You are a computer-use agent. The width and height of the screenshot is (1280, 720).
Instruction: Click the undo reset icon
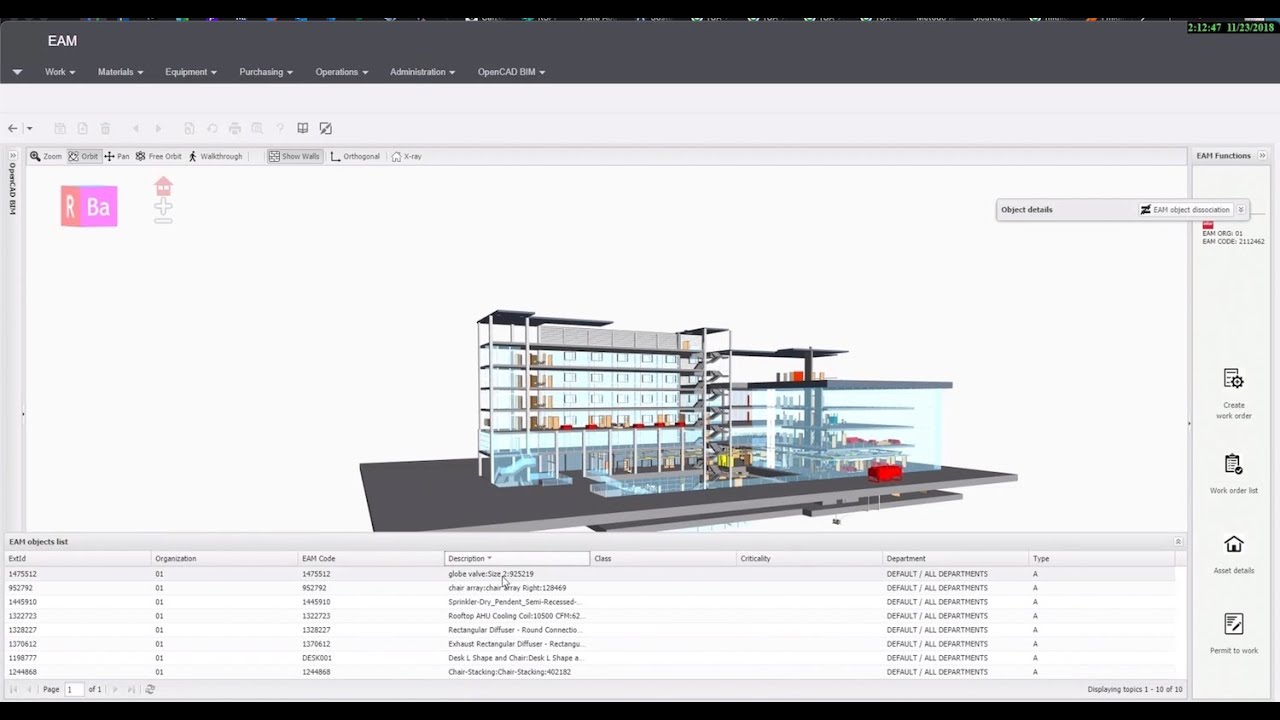(x=212, y=128)
